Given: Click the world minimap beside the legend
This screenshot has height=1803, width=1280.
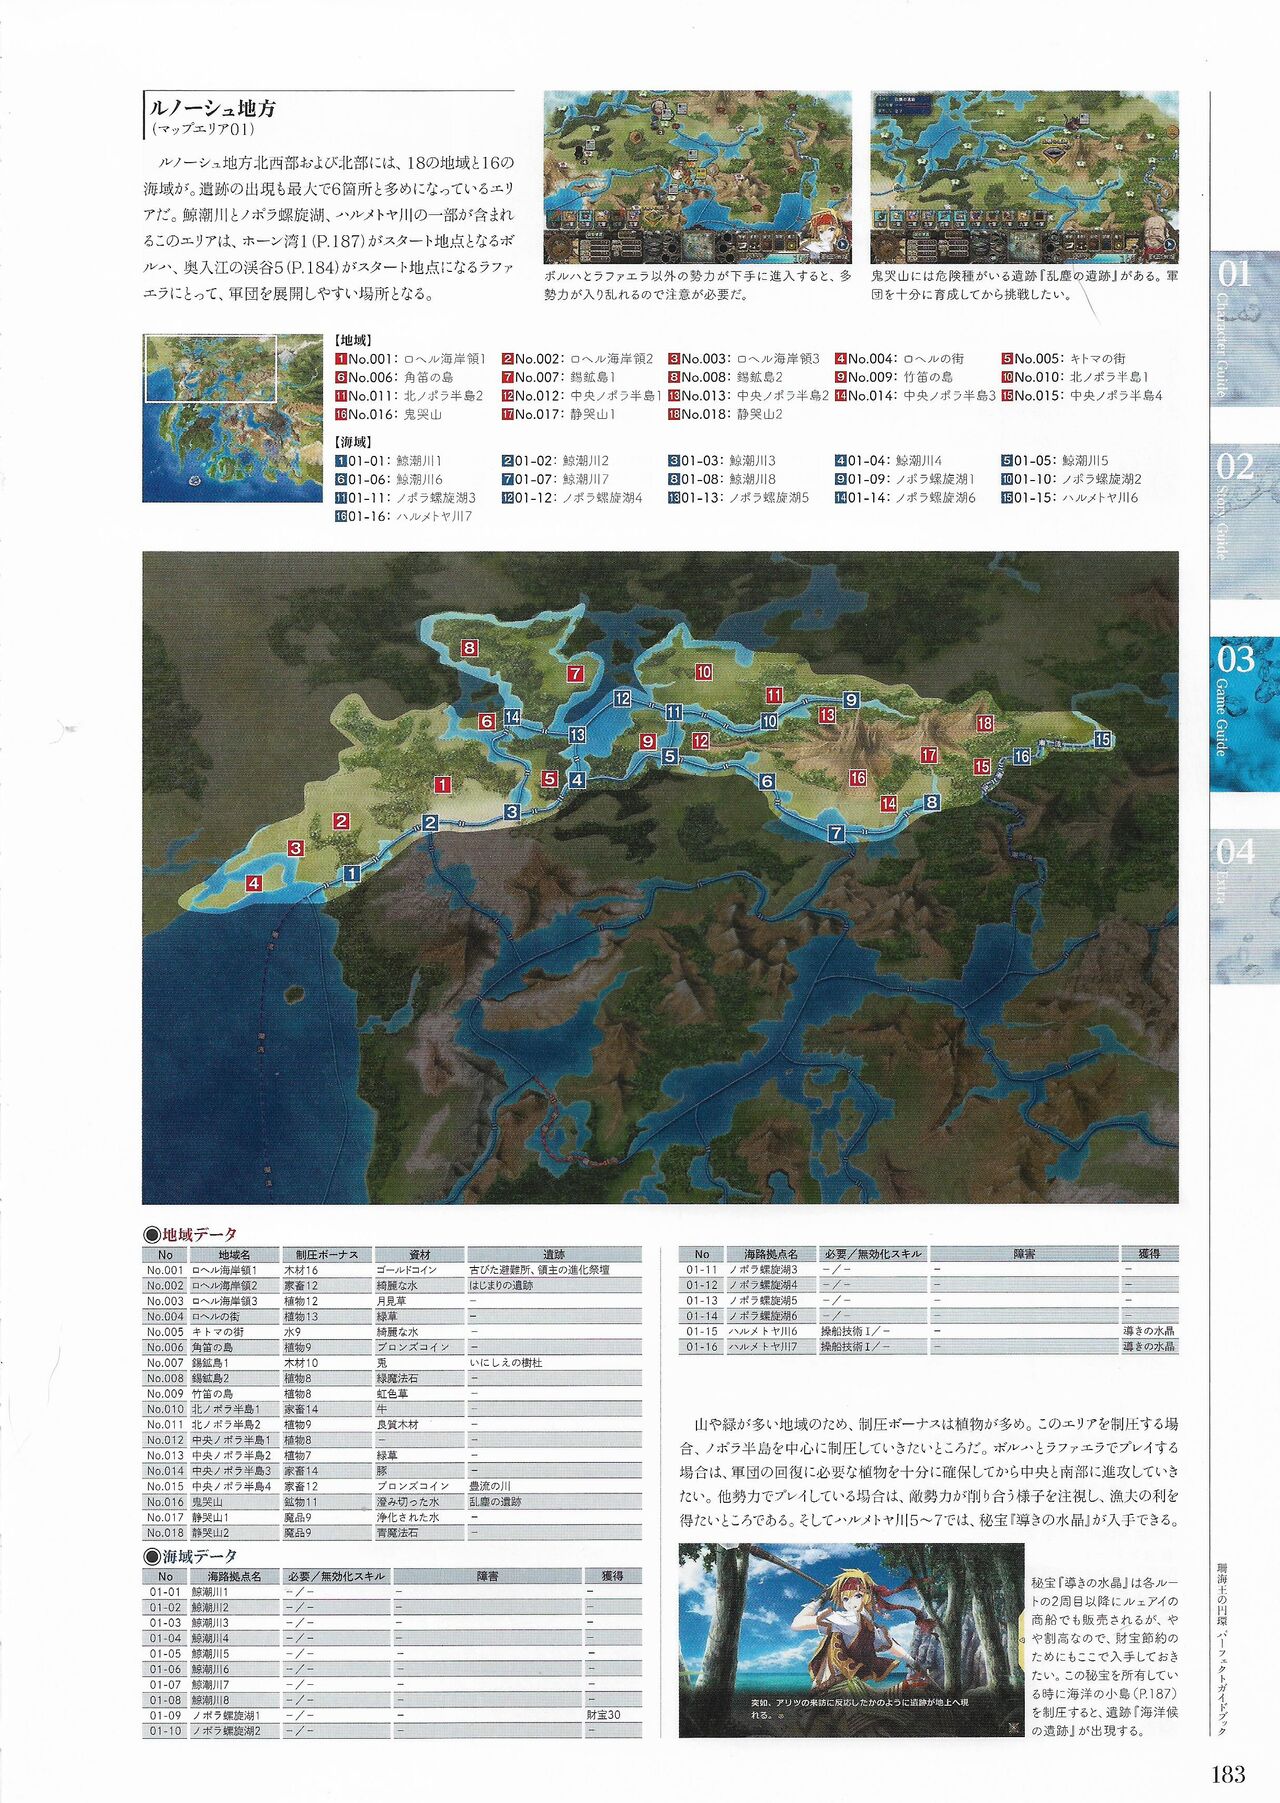Looking at the screenshot, I should pyautogui.click(x=232, y=417).
